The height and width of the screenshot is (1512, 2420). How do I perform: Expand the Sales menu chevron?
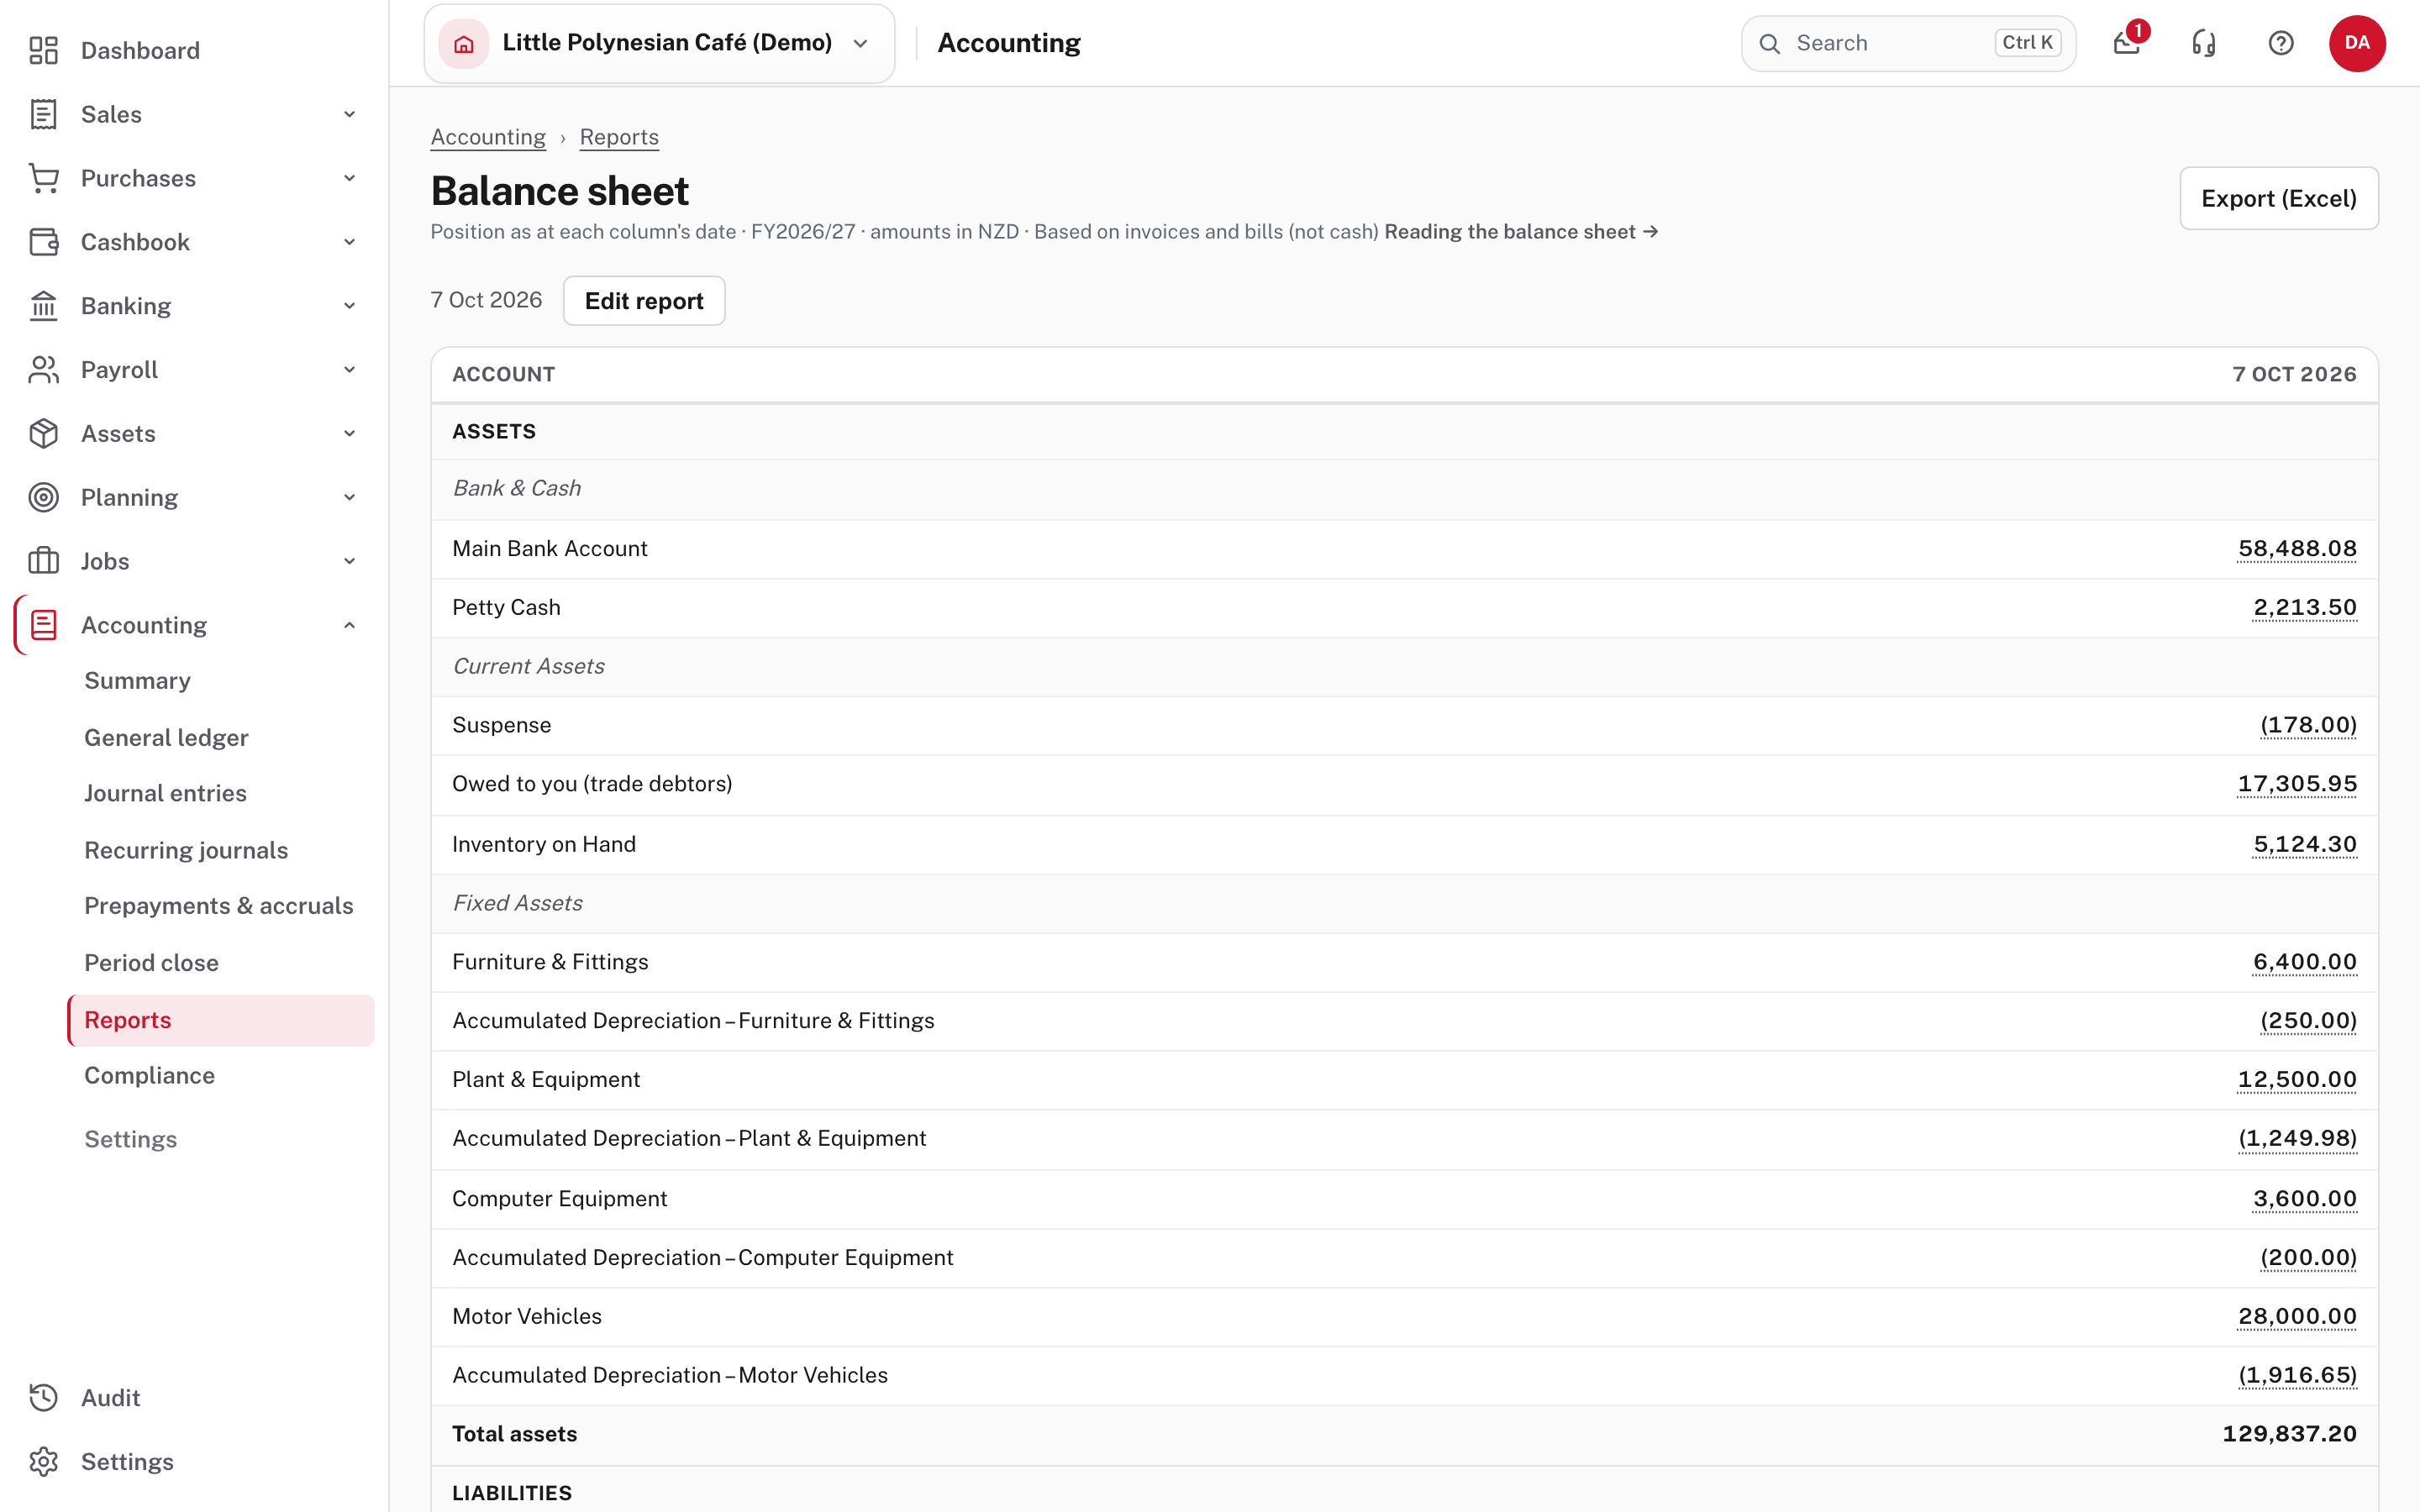[350, 114]
